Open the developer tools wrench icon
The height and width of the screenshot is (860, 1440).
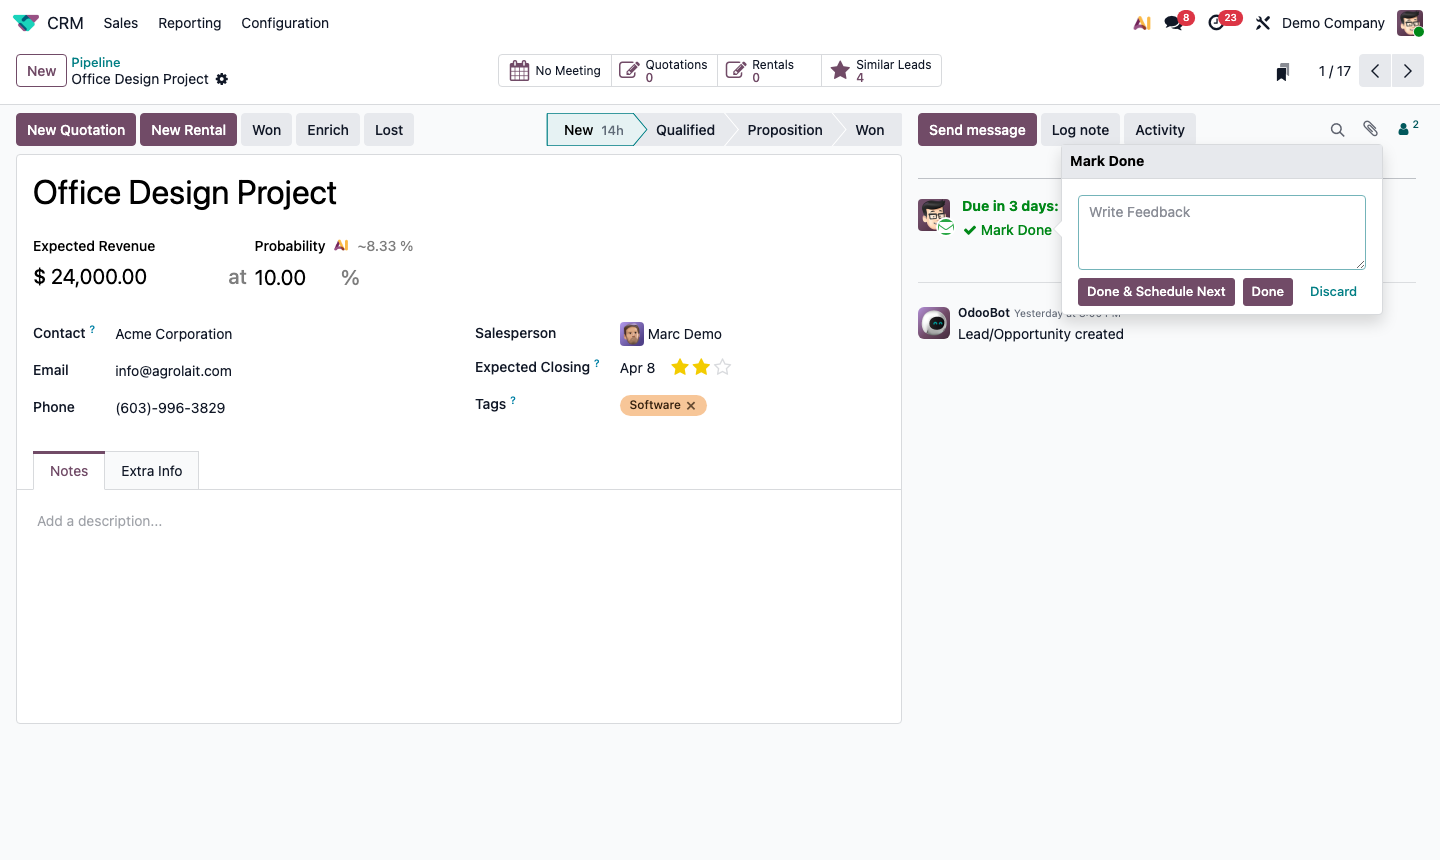pyautogui.click(x=1262, y=22)
